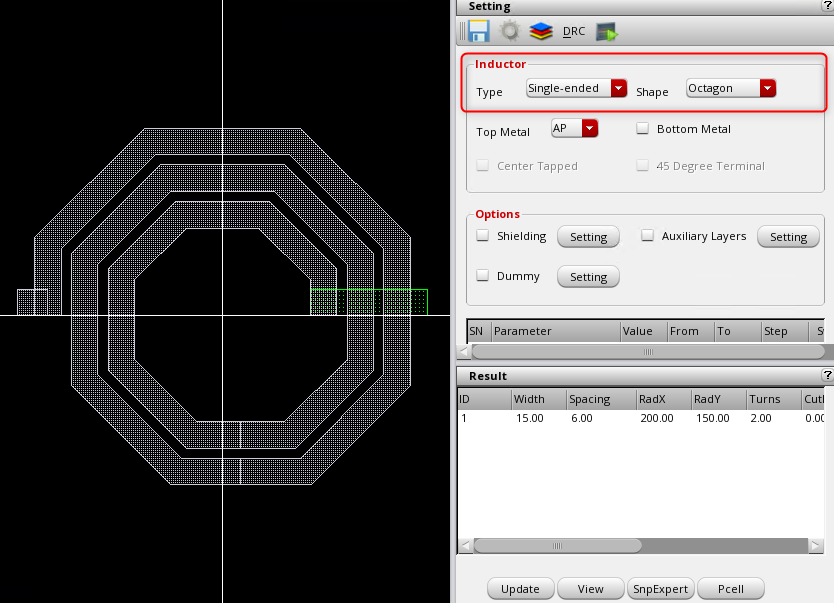Enable the Bottom Metal checkbox
This screenshot has width=834, height=603.
(644, 129)
